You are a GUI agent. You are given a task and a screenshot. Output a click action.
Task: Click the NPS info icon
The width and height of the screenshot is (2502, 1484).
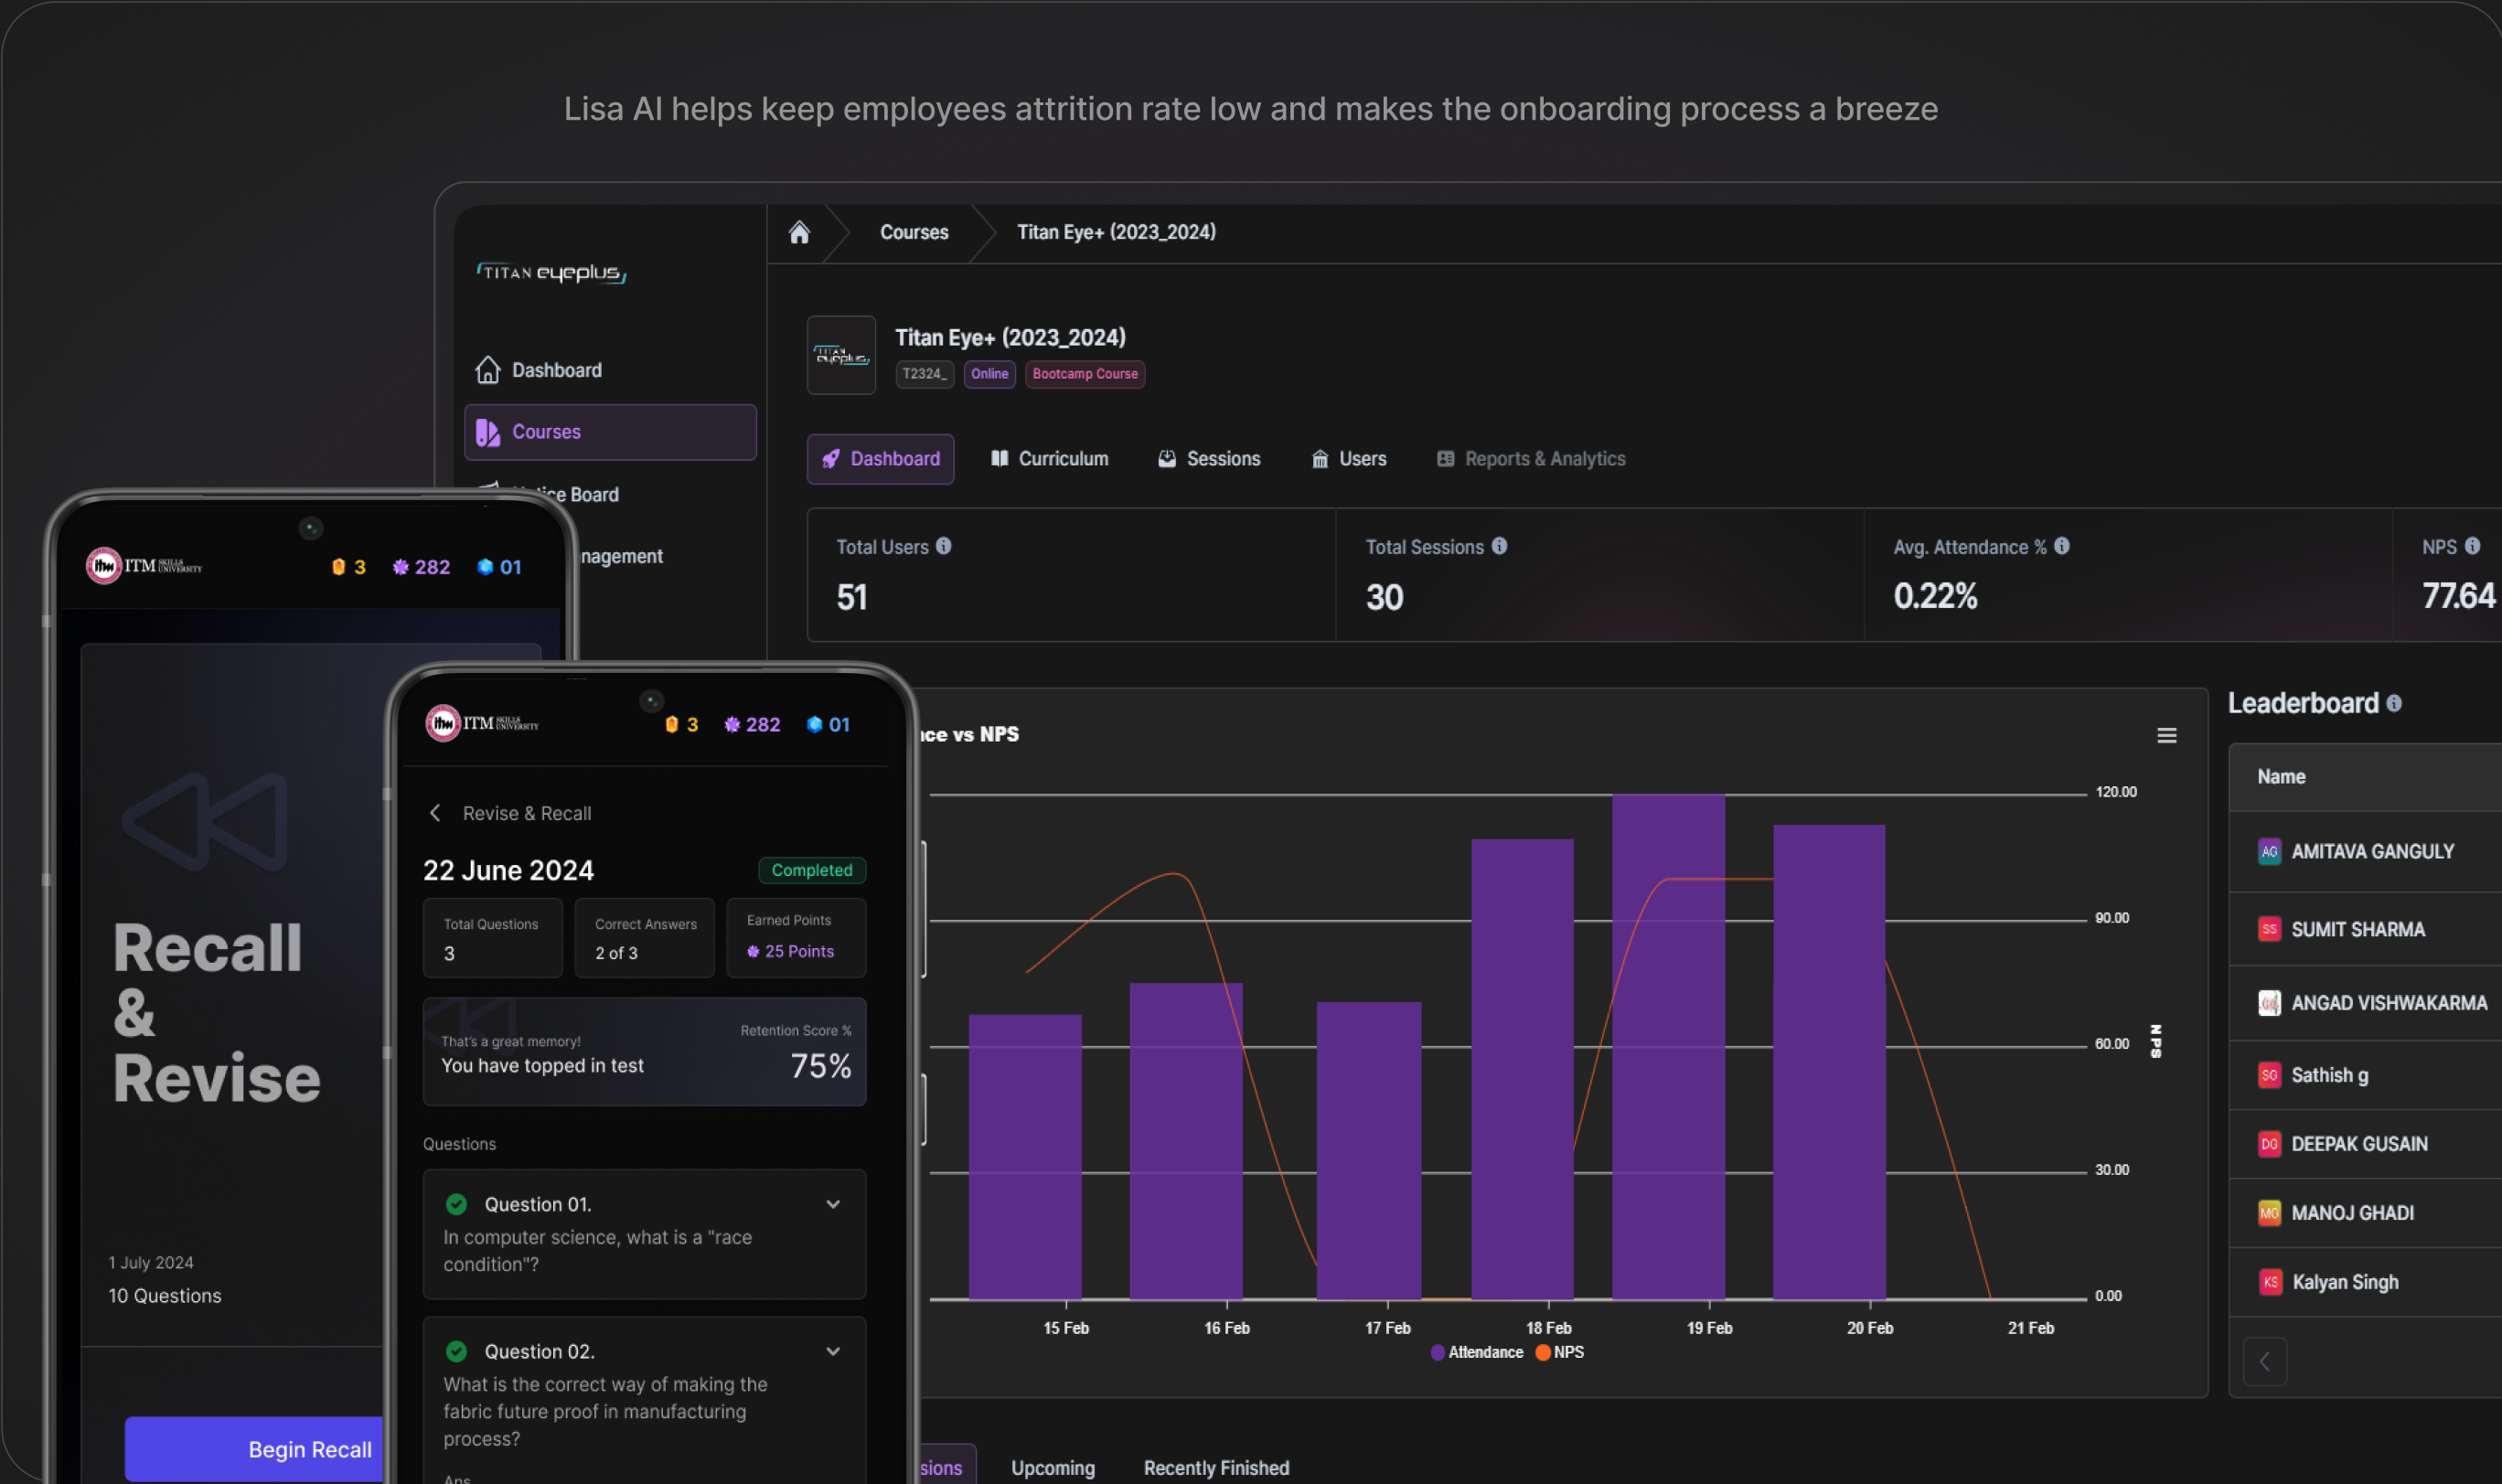point(2472,546)
